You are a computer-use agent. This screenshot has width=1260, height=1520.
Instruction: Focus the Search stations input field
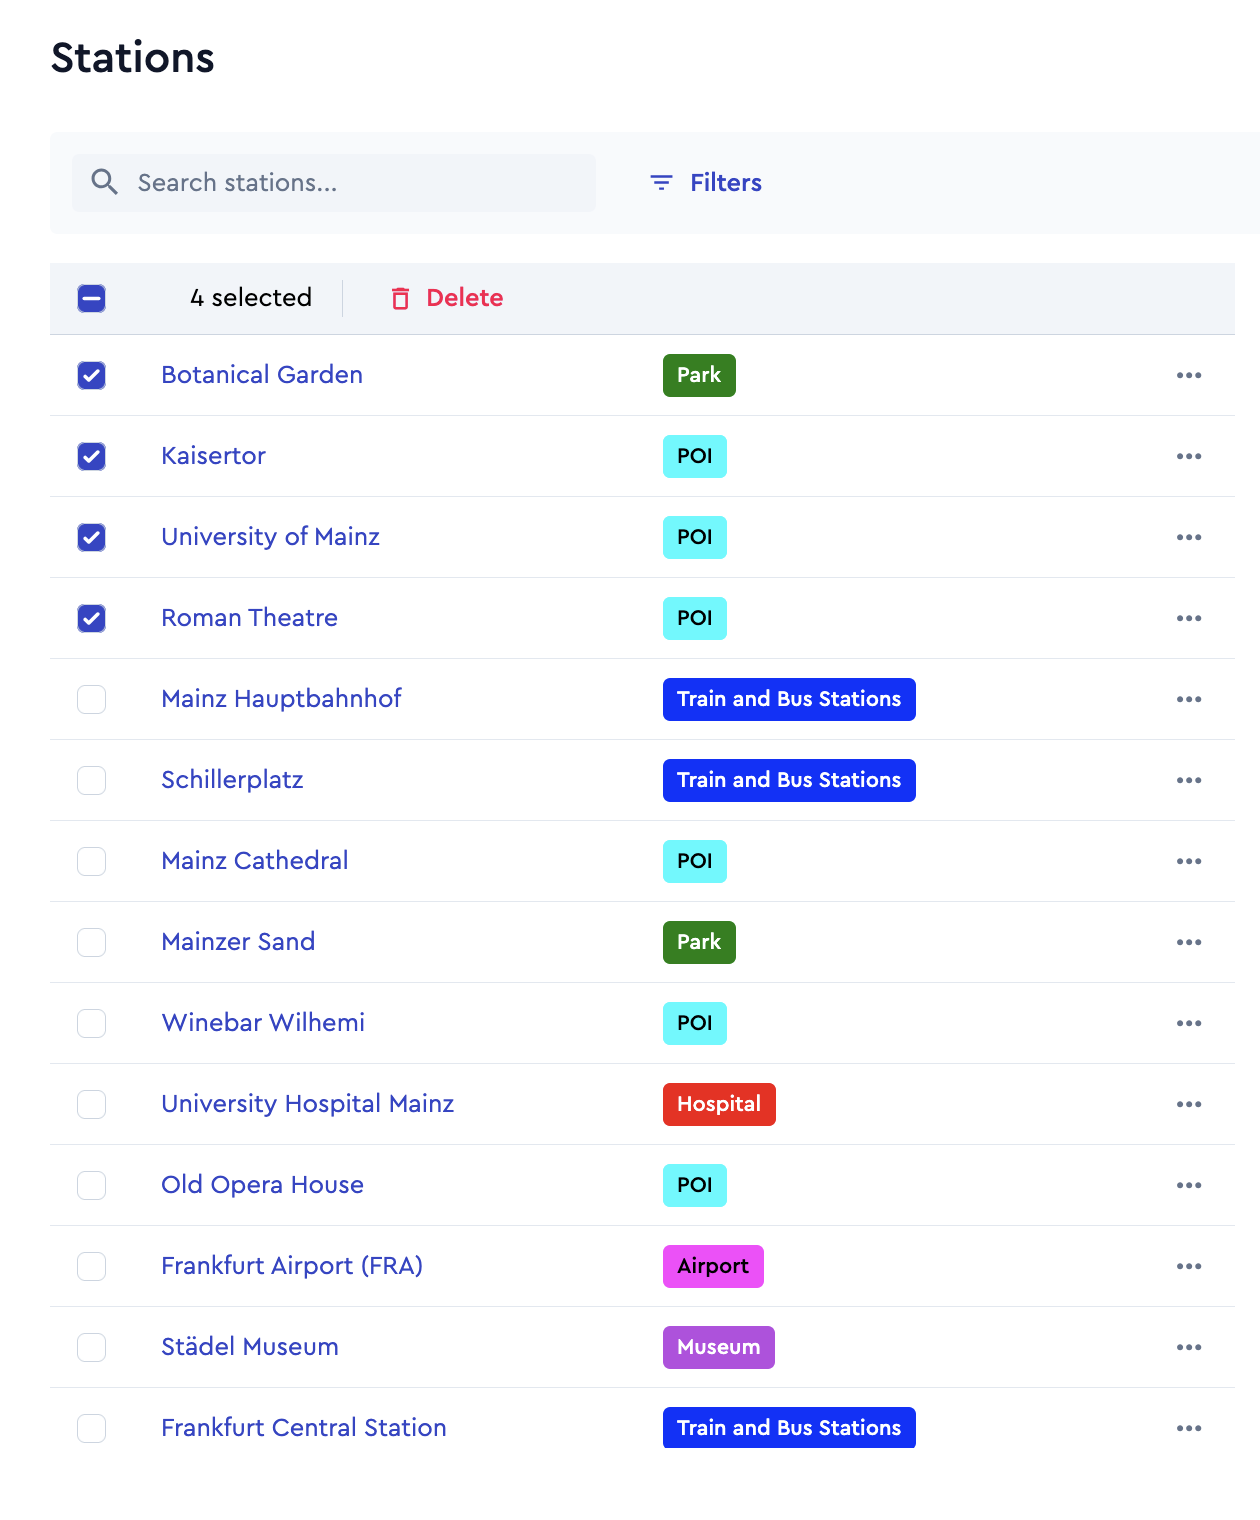pyautogui.click(x=334, y=183)
